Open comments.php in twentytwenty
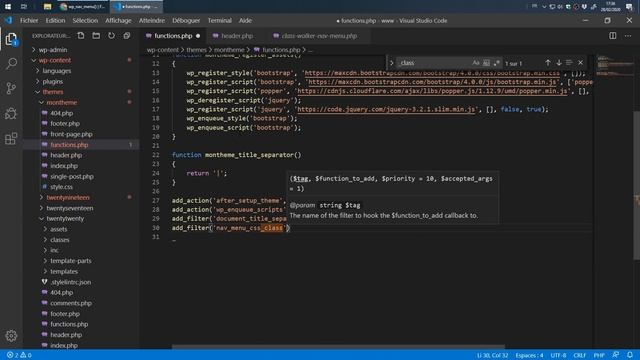Screen dimensions: 640x360 pos(71,303)
